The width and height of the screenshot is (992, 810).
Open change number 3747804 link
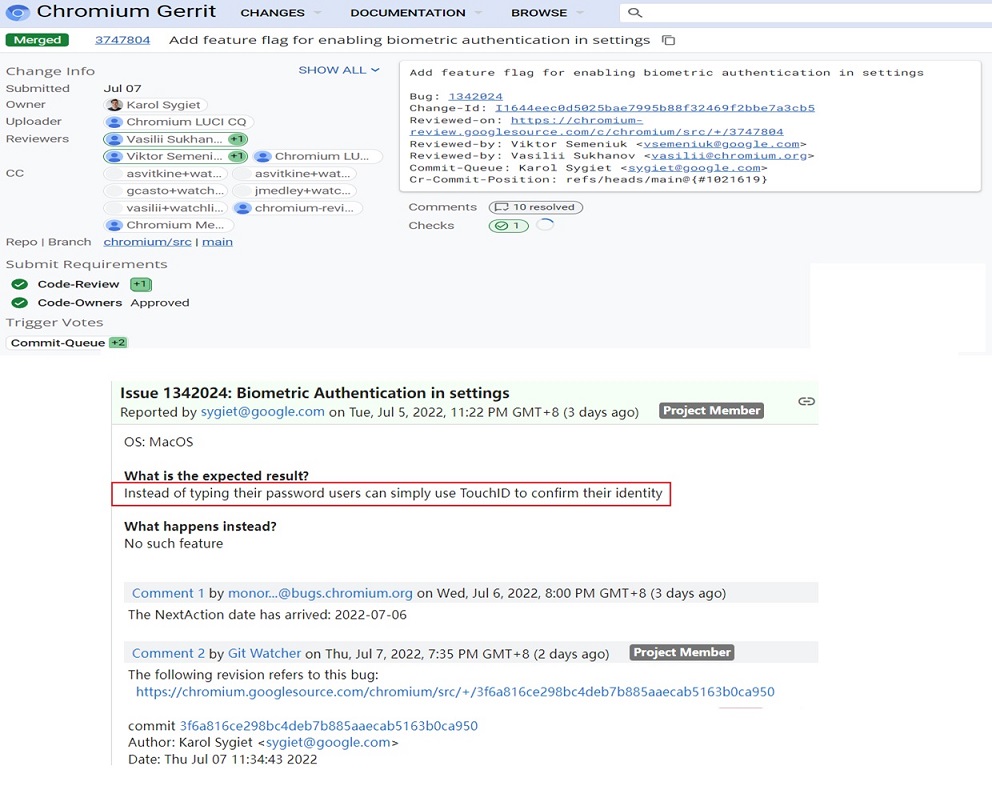click(123, 40)
